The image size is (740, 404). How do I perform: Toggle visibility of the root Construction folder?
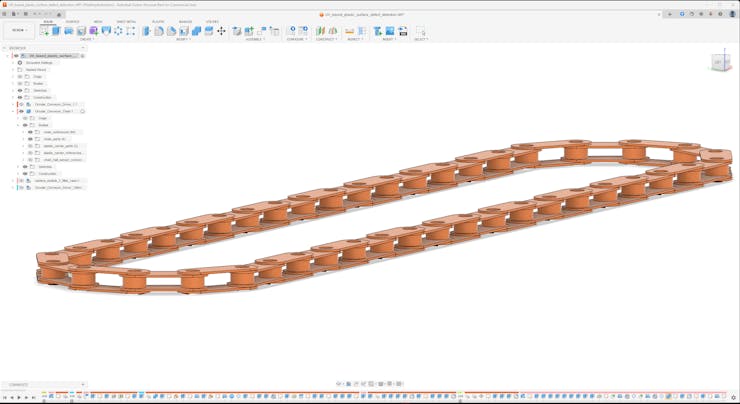point(20,98)
